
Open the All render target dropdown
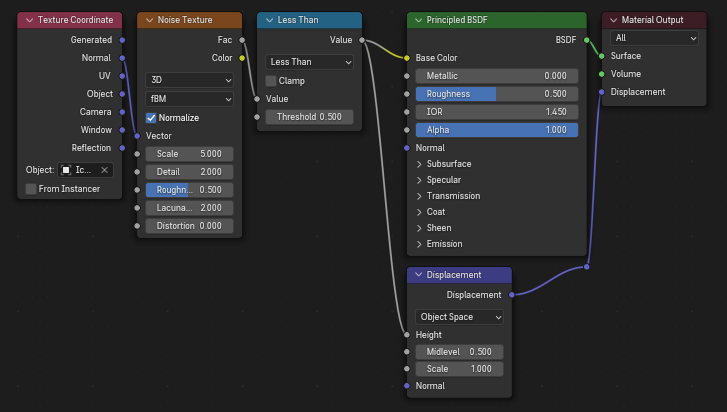(x=654, y=38)
